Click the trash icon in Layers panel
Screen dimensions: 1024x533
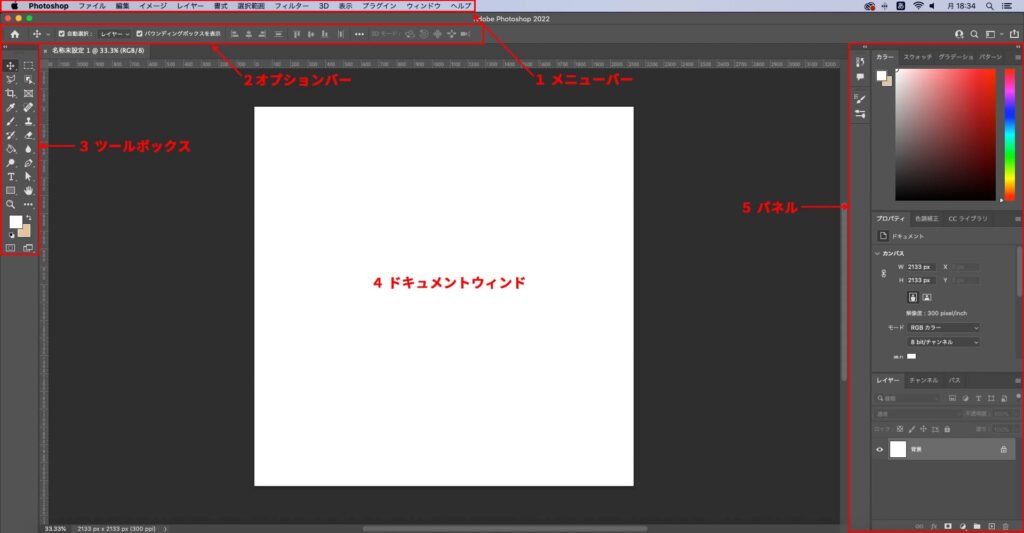coord(1006,526)
